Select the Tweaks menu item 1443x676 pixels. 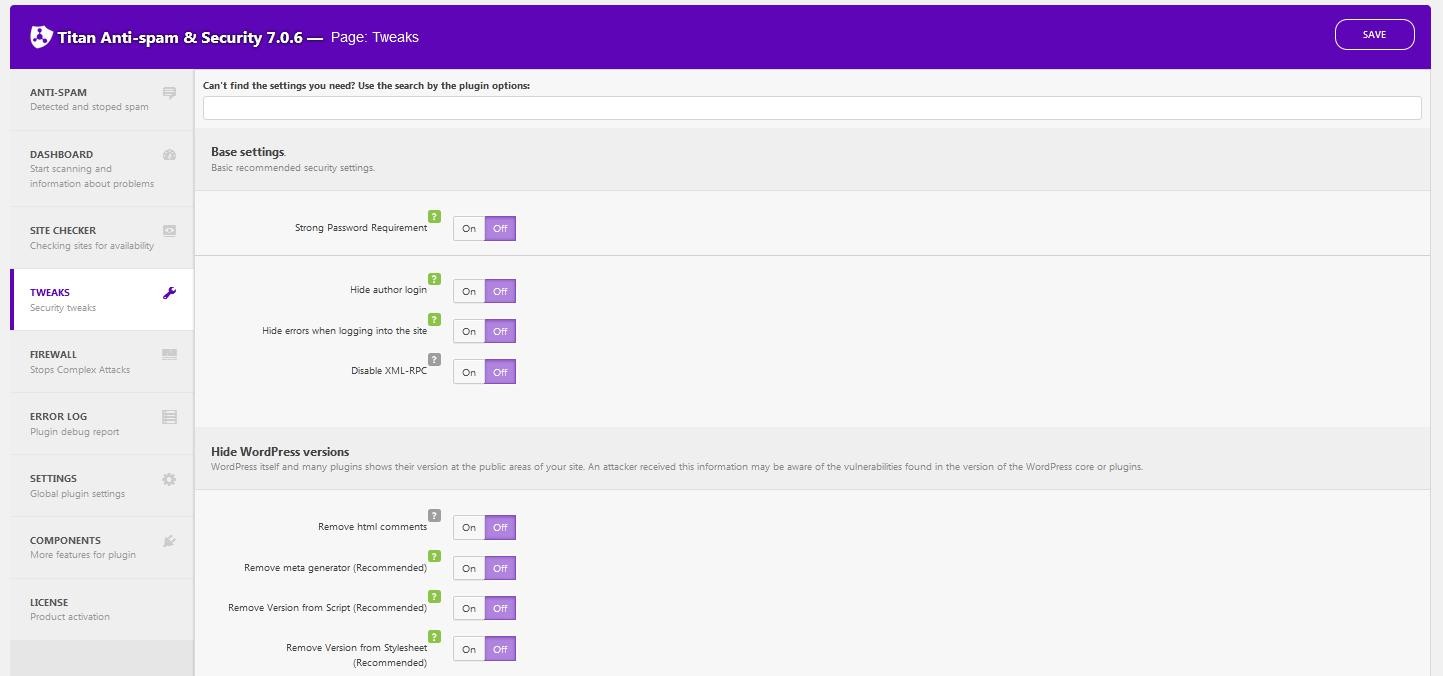tap(102, 299)
